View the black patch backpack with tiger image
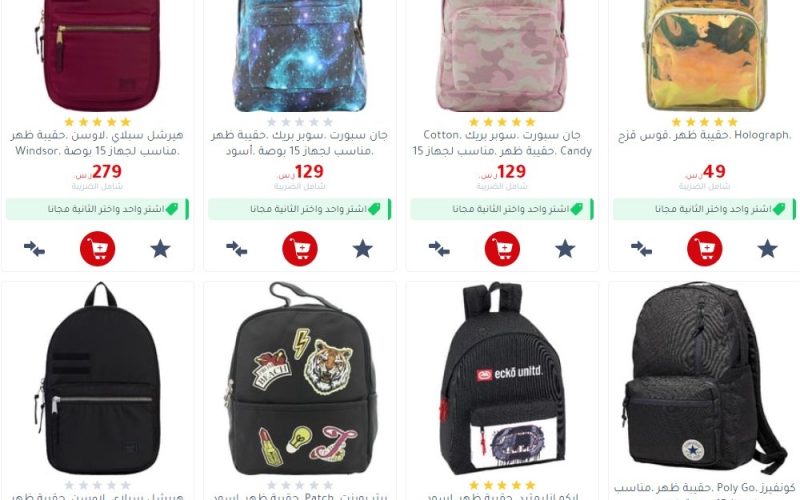 300,379
